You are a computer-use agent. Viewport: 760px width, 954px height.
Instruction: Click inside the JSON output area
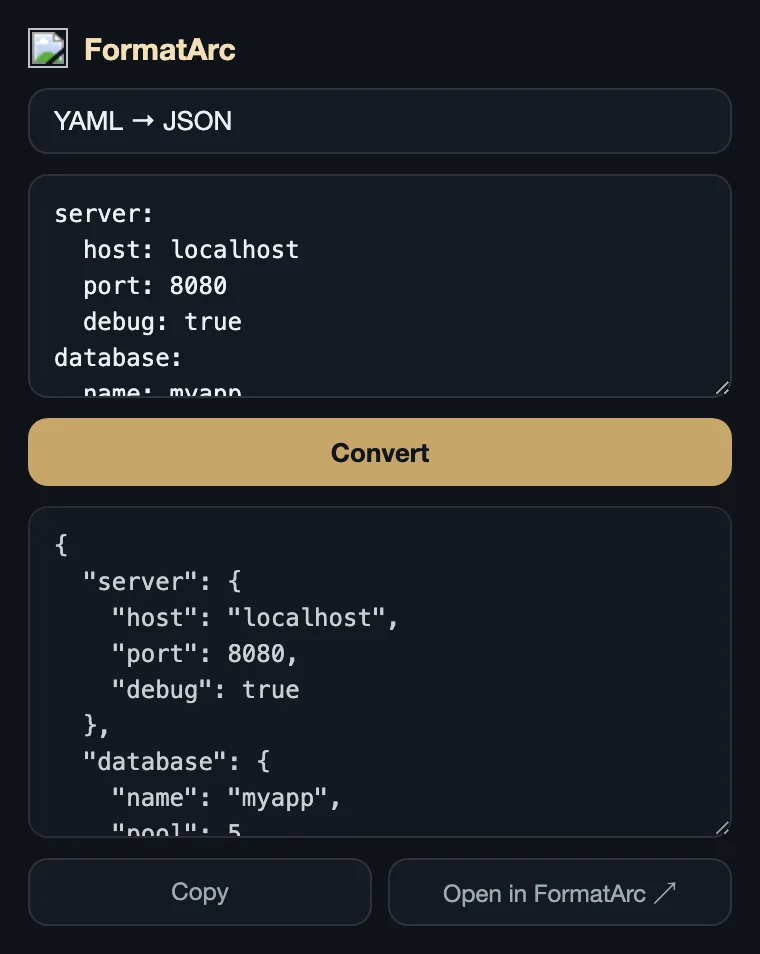point(380,670)
